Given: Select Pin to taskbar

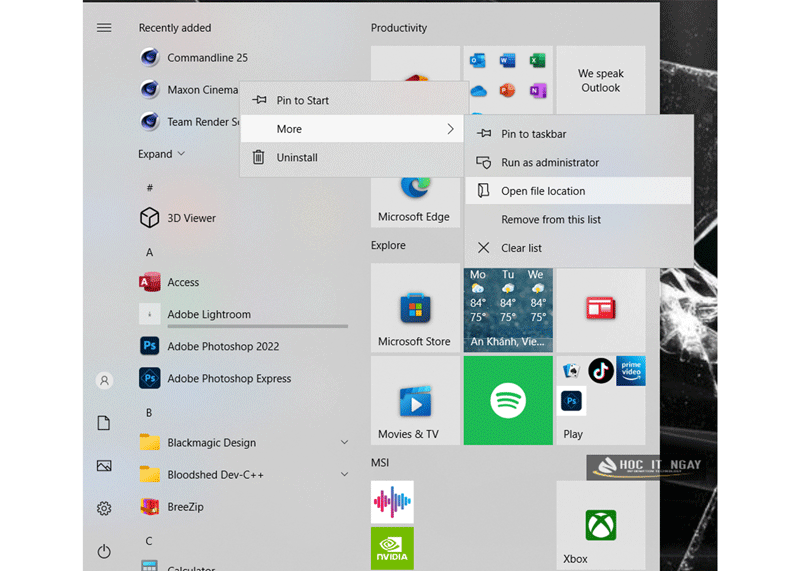Looking at the screenshot, I should click(x=579, y=134).
